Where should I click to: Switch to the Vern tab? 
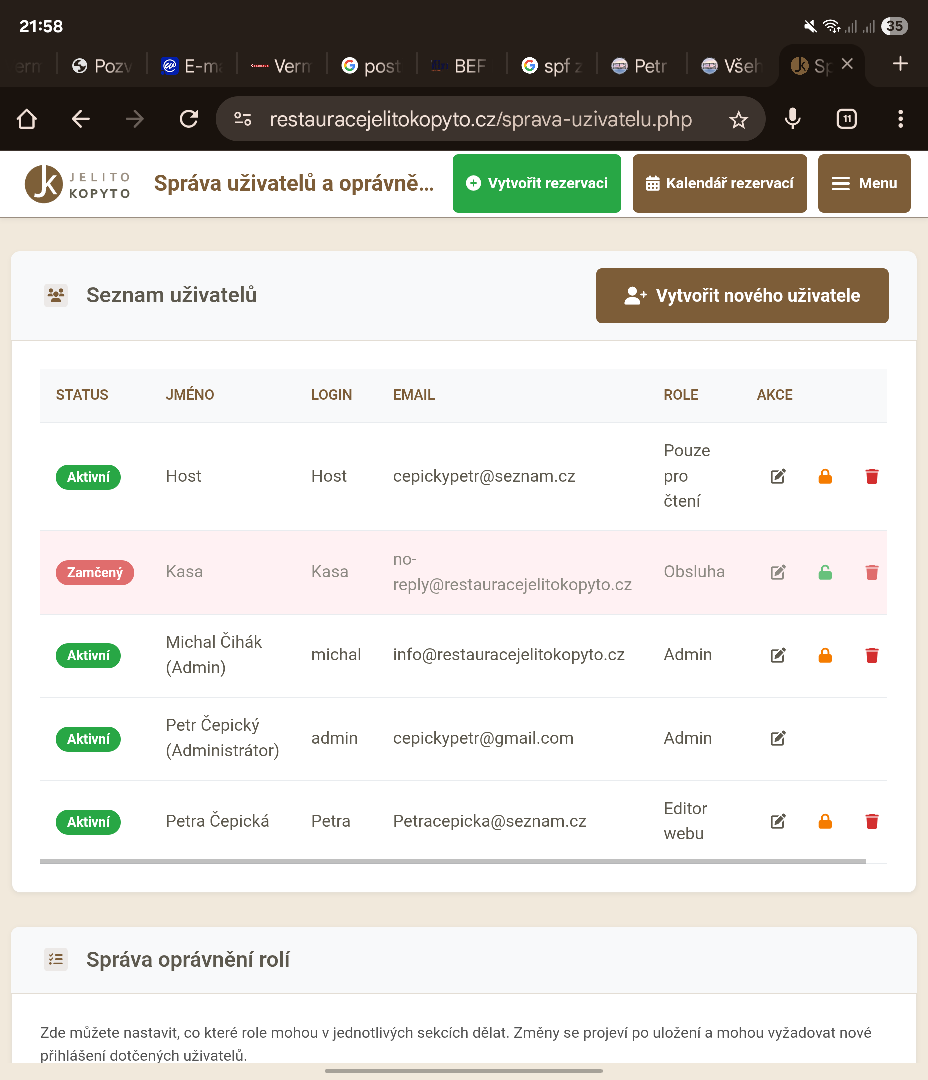coord(281,65)
